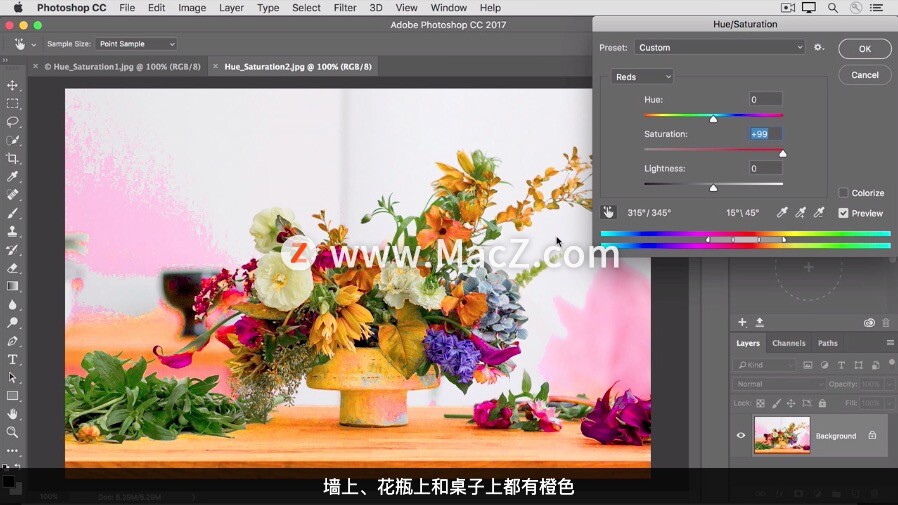
Task: Open the Sample Size Point Sample dropdown
Action: click(x=136, y=44)
